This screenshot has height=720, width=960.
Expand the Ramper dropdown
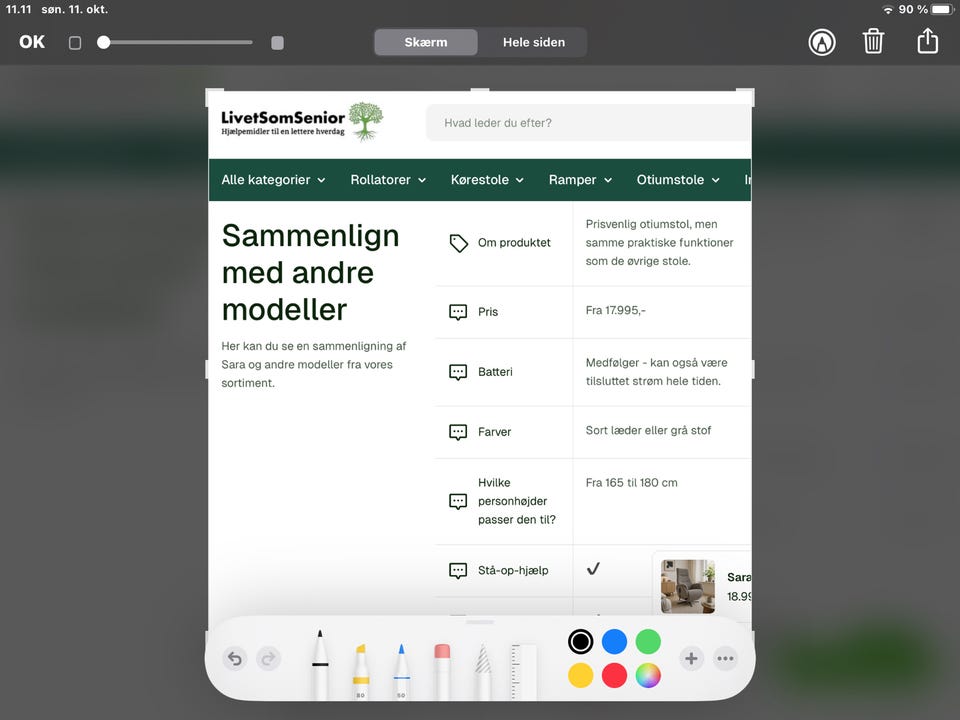click(580, 180)
